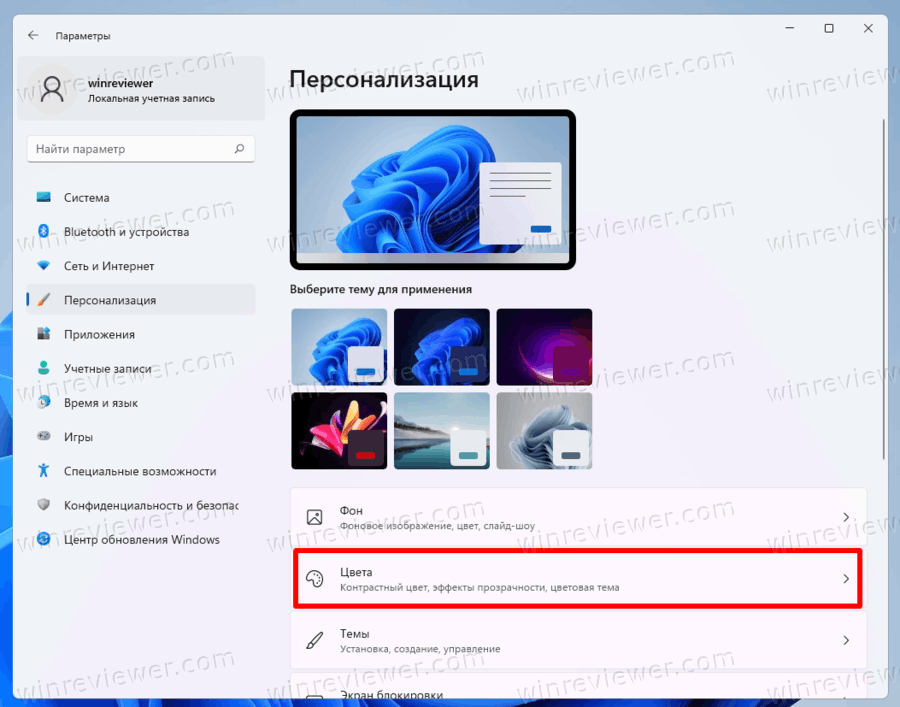900x707 pixels.
Task: Click the large desktop preview image
Action: pos(433,189)
